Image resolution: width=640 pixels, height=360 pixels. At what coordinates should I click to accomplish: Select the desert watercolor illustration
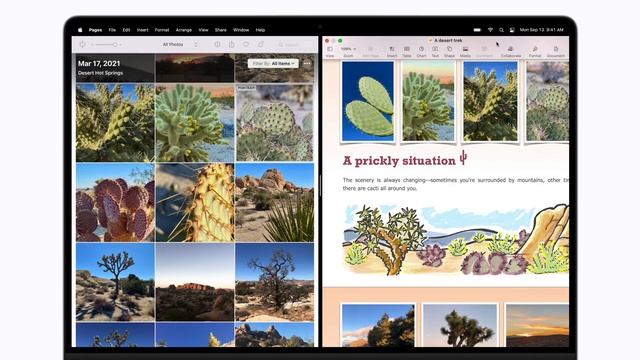[456, 239]
